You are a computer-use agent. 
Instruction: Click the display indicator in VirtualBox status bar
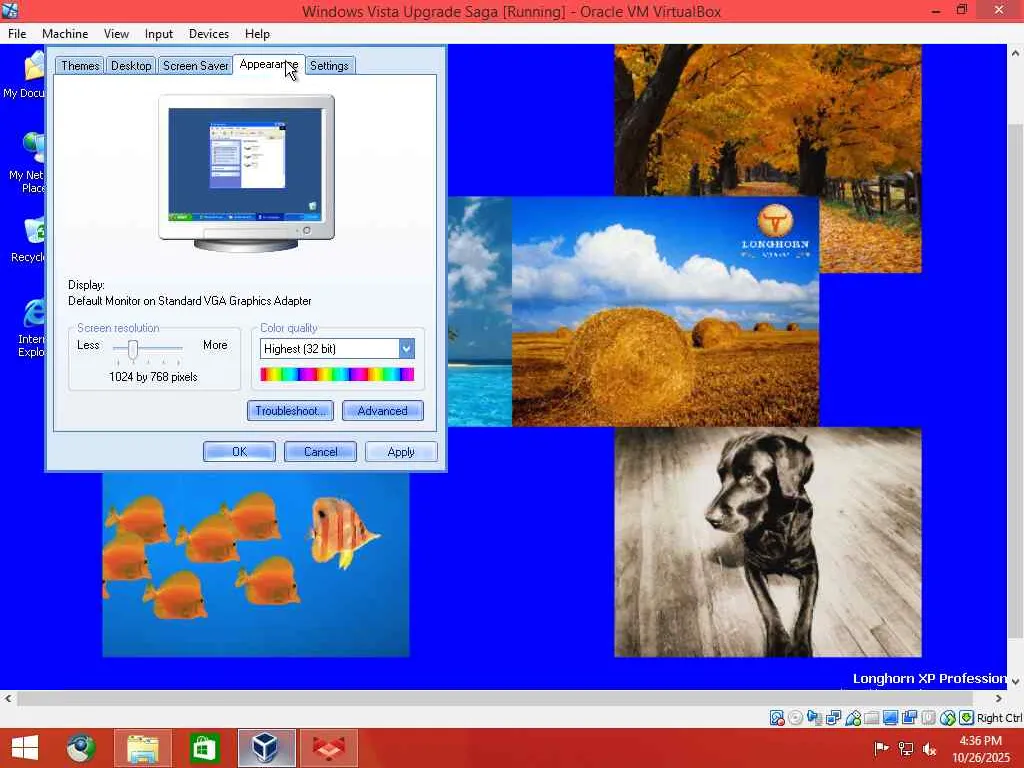click(x=890, y=718)
